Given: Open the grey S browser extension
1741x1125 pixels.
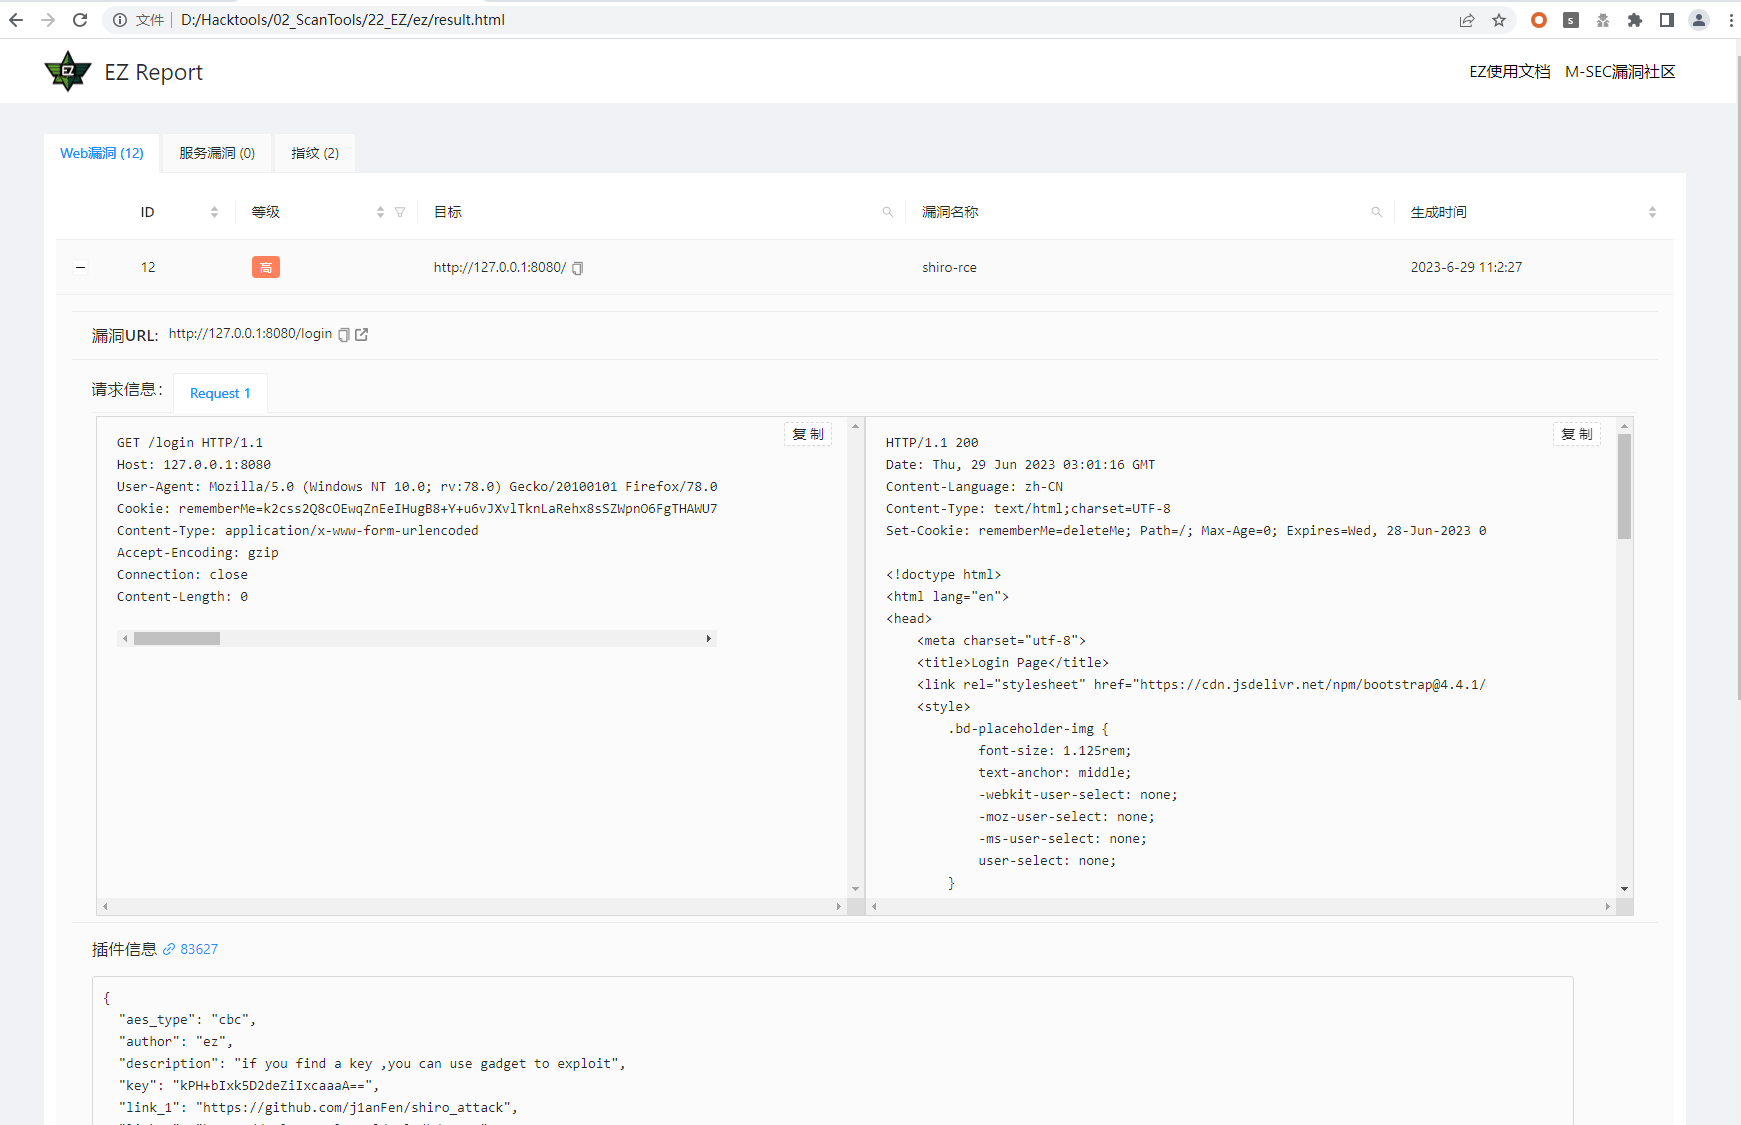Looking at the screenshot, I should pyautogui.click(x=1571, y=20).
